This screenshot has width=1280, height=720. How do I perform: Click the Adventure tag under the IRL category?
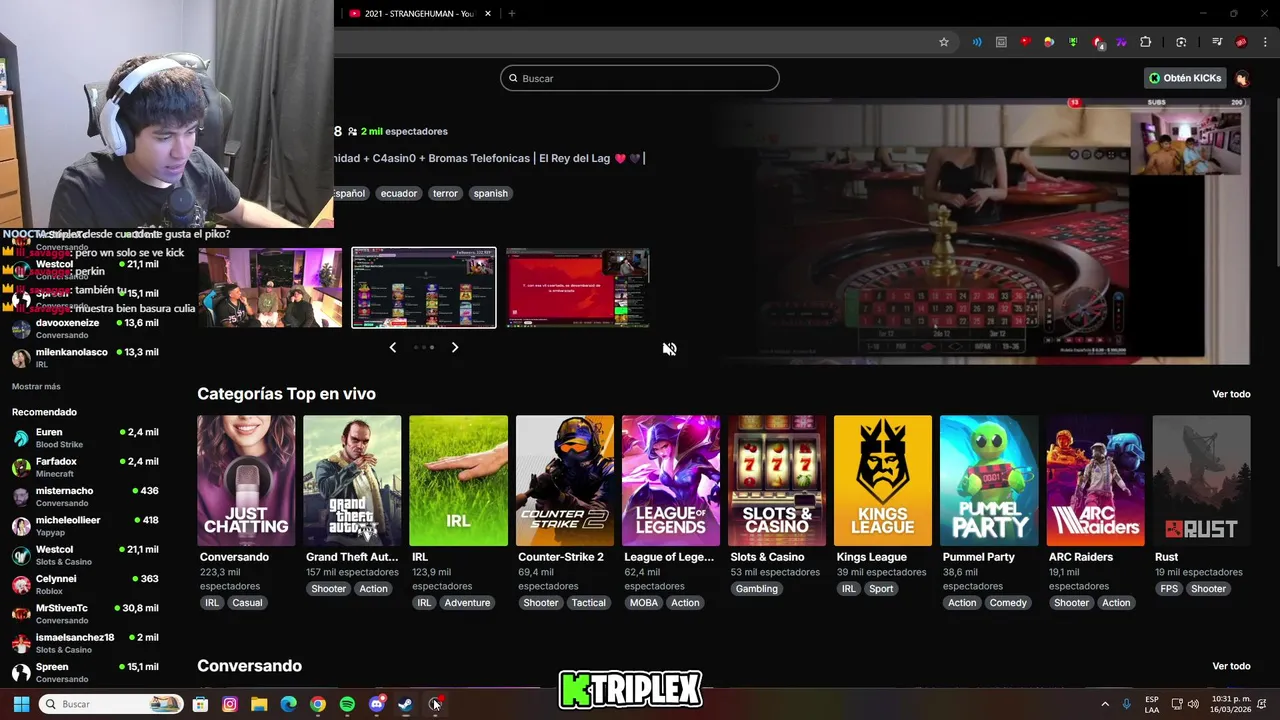click(467, 603)
